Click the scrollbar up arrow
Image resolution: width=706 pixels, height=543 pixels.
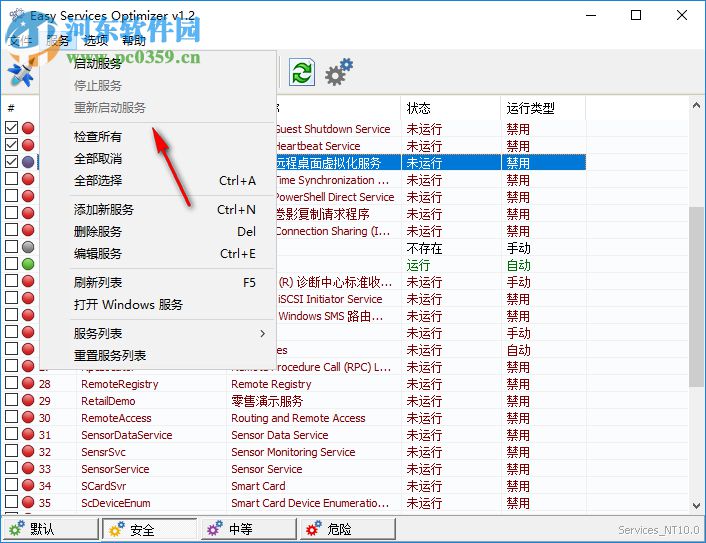tap(696, 106)
